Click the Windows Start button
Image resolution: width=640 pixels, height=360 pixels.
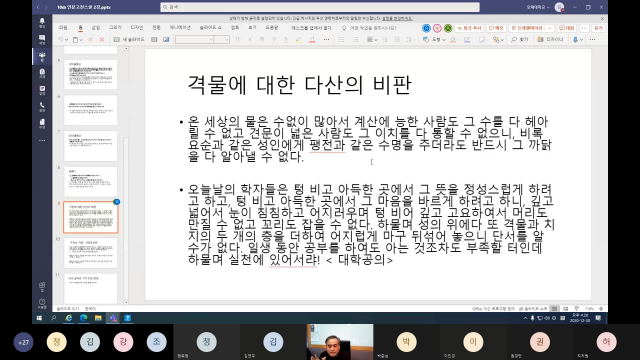point(39,318)
